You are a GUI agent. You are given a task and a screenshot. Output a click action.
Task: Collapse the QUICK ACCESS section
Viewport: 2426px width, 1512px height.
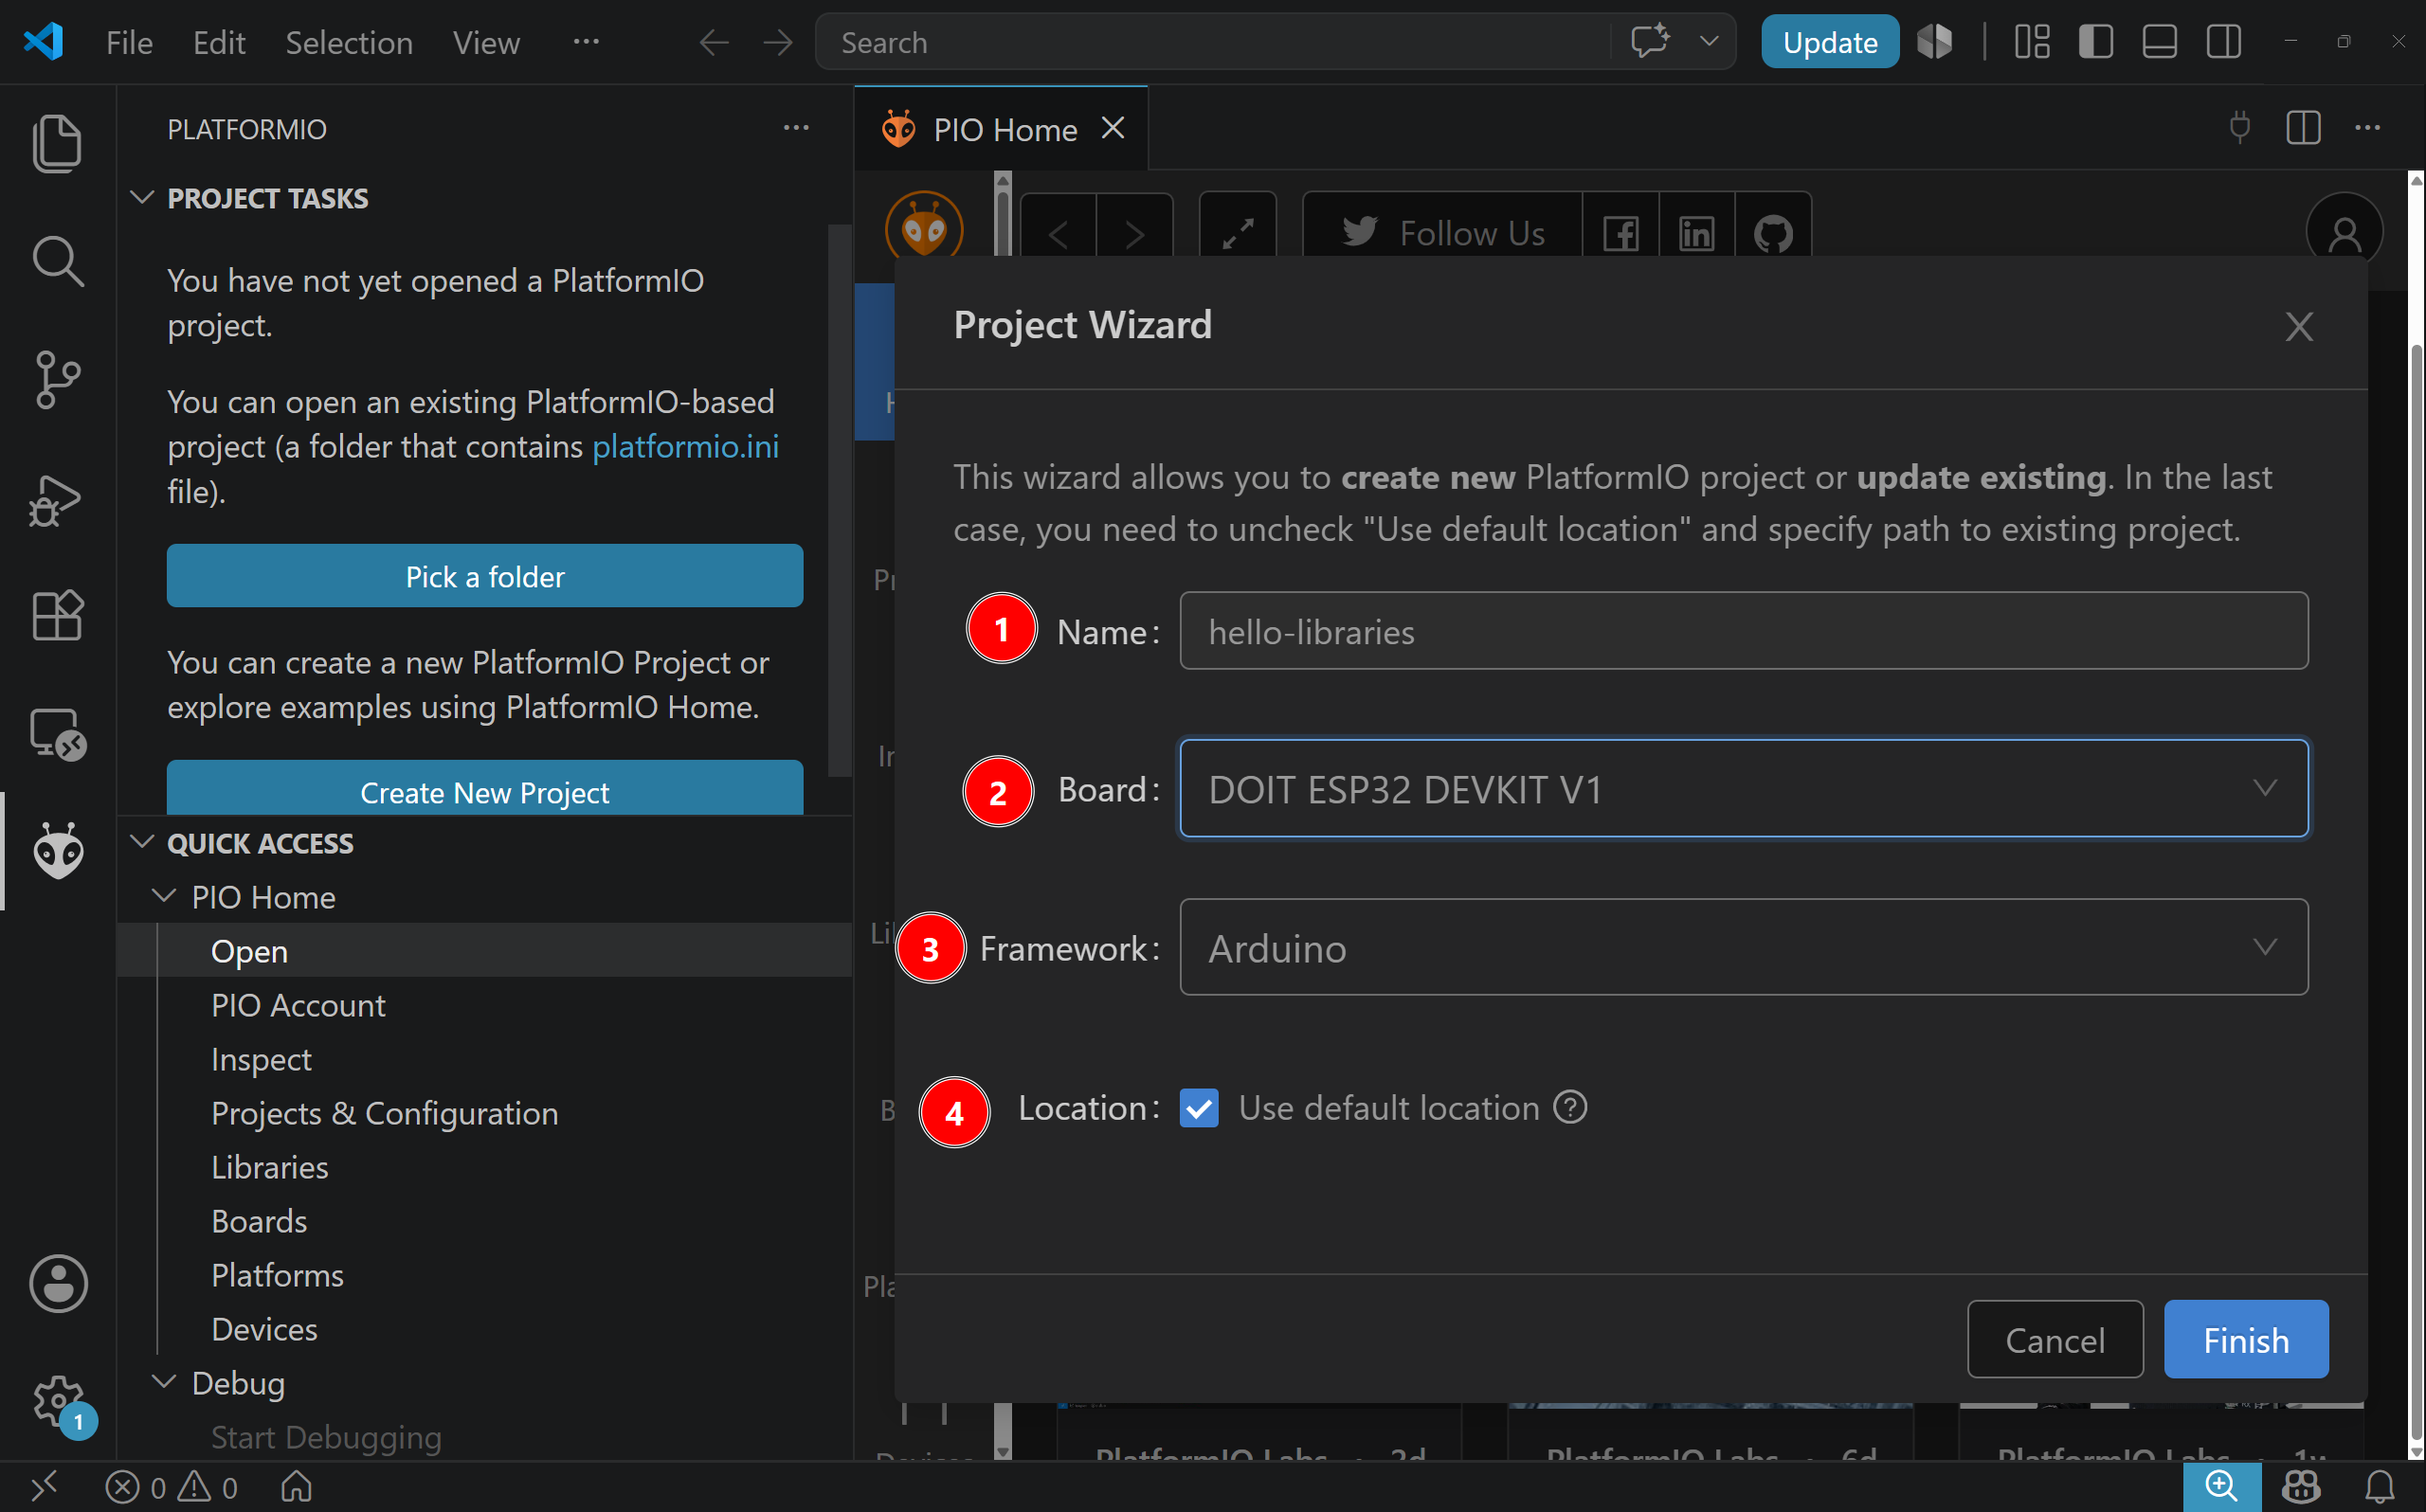point(142,843)
